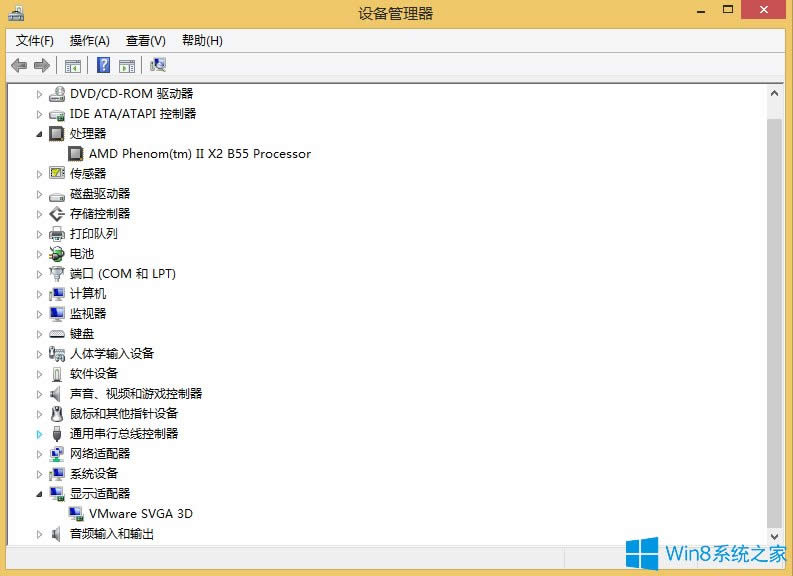Click the vertical scrollbar thumb
The width and height of the screenshot is (793, 576).
click(x=774, y=323)
